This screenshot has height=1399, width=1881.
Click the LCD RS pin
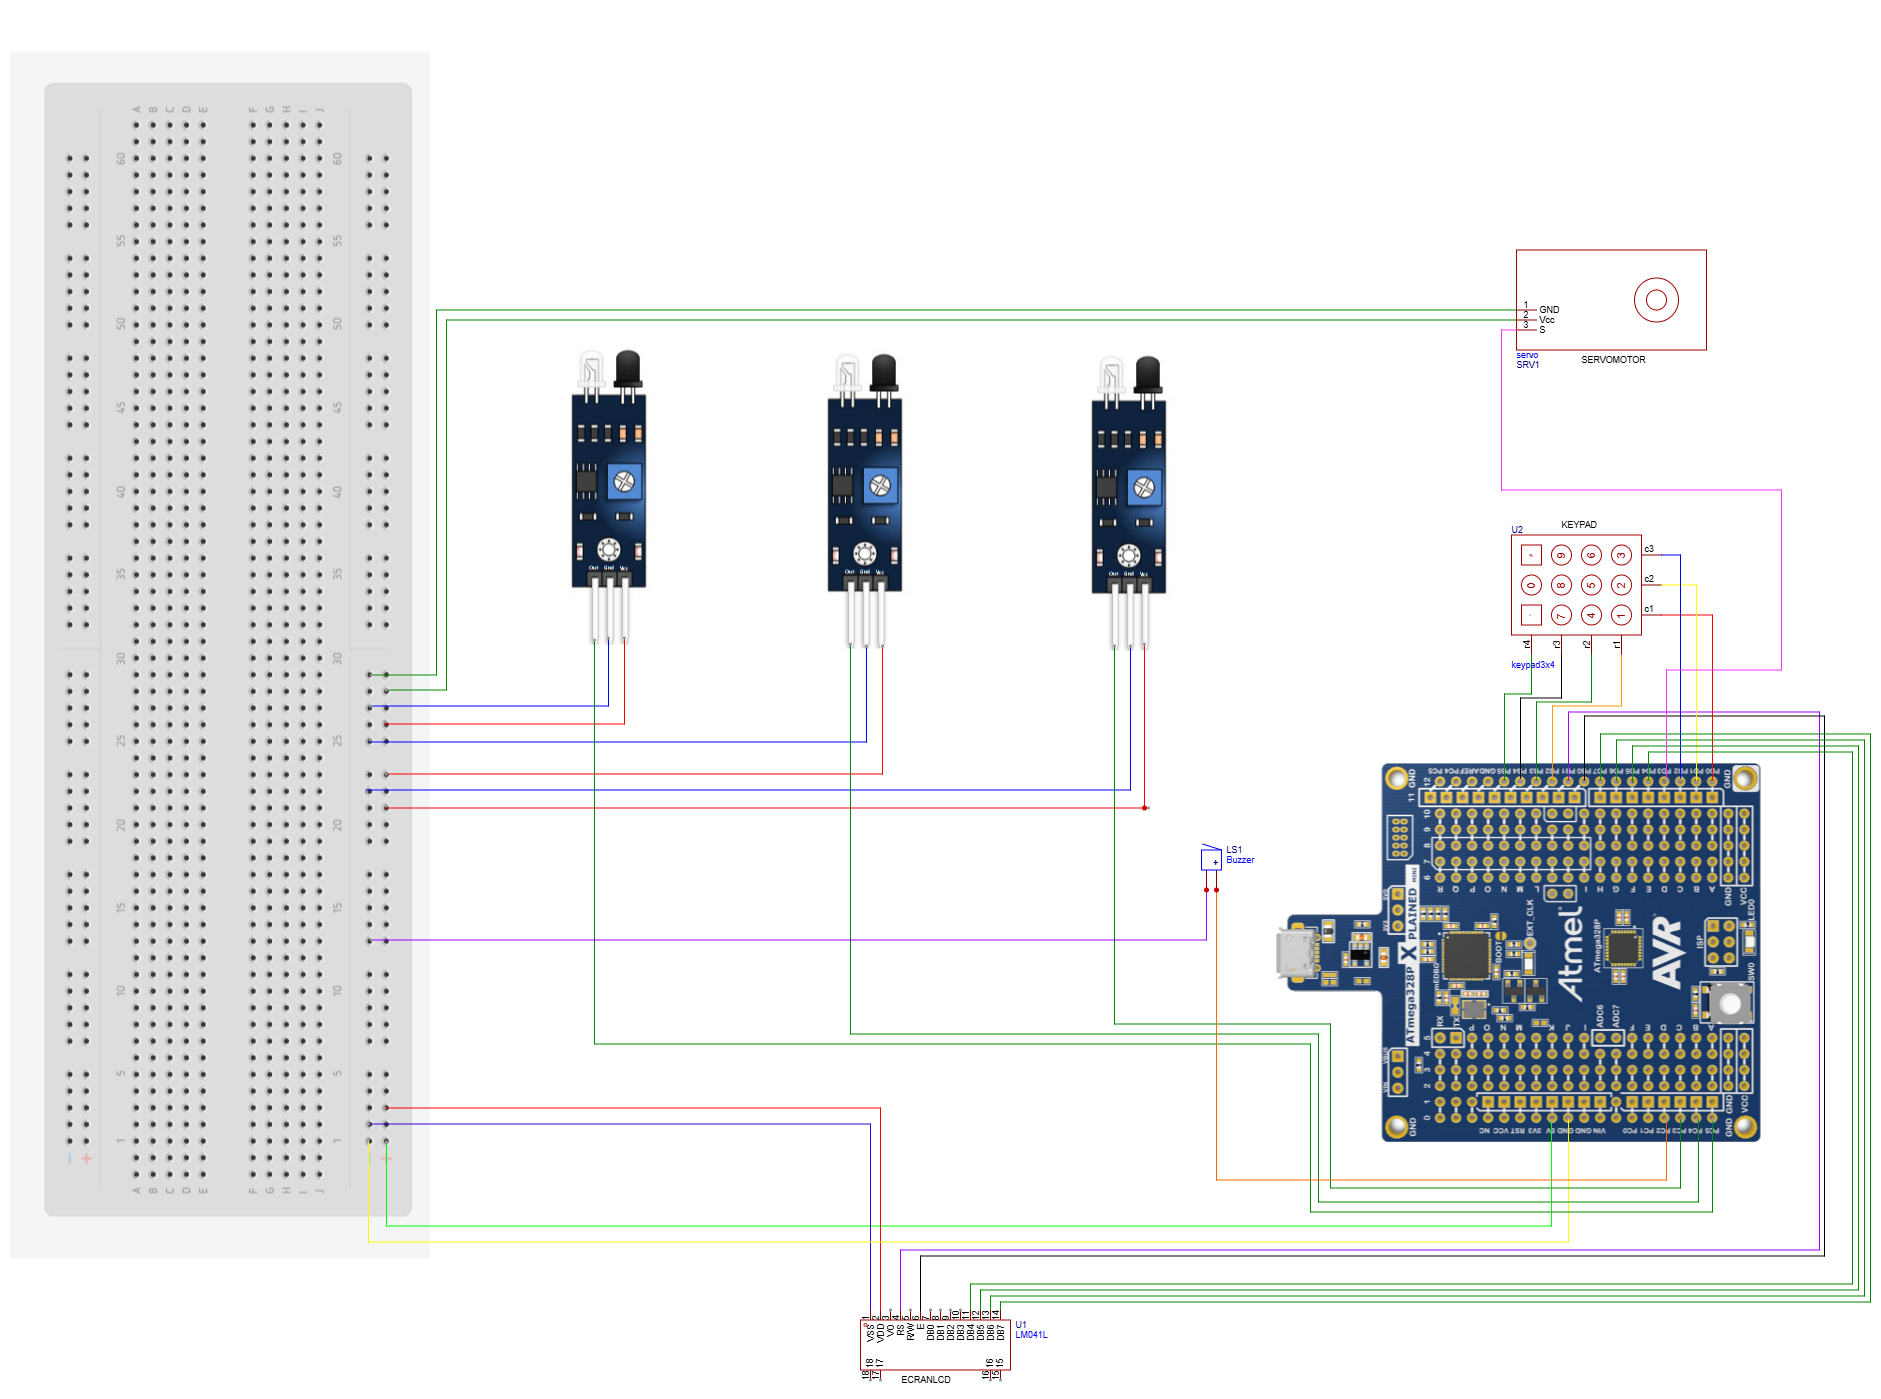(x=900, y=1331)
